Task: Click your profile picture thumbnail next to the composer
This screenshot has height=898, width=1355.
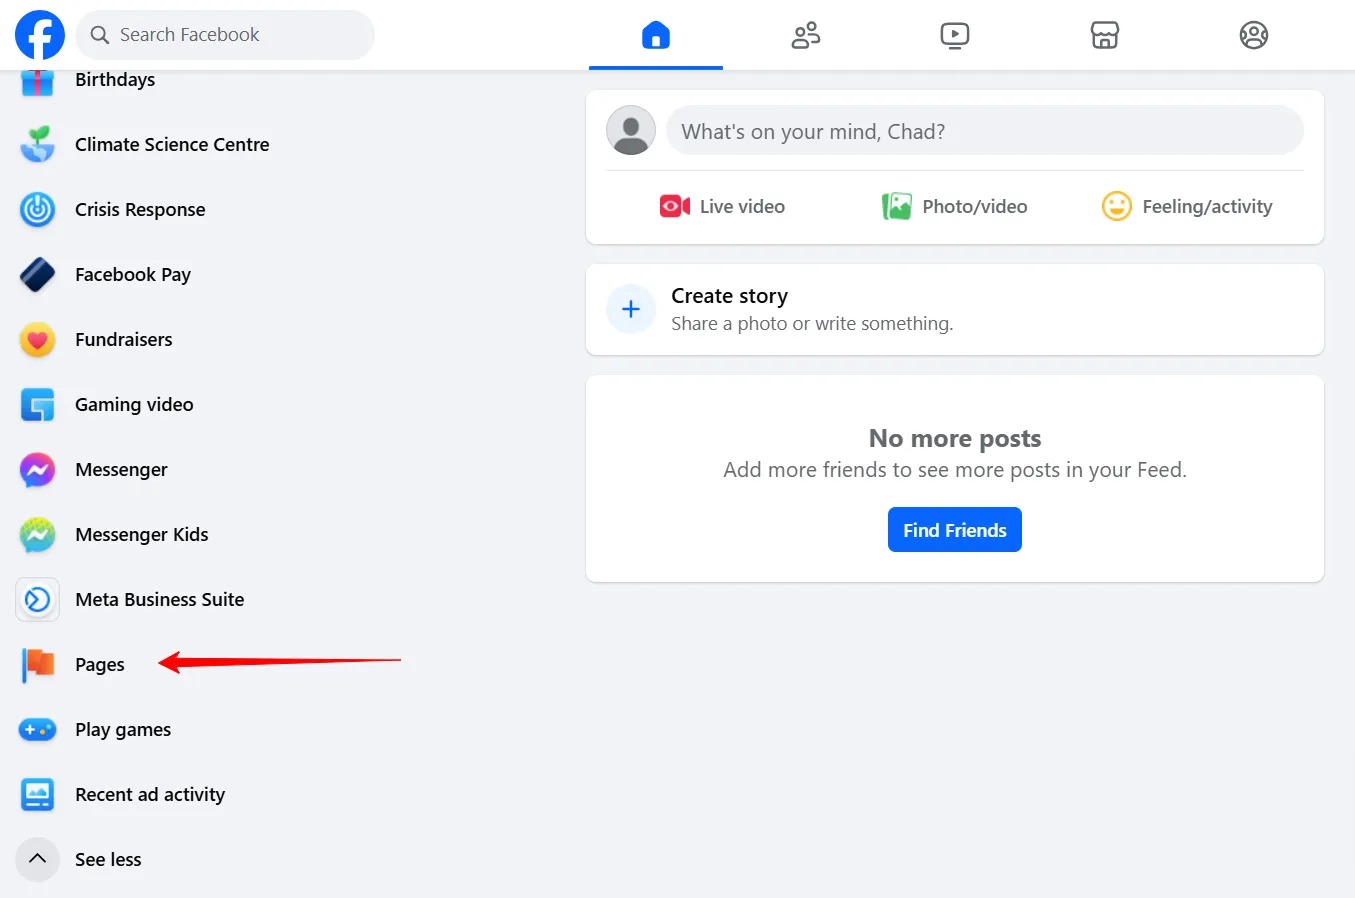Action: [630, 130]
